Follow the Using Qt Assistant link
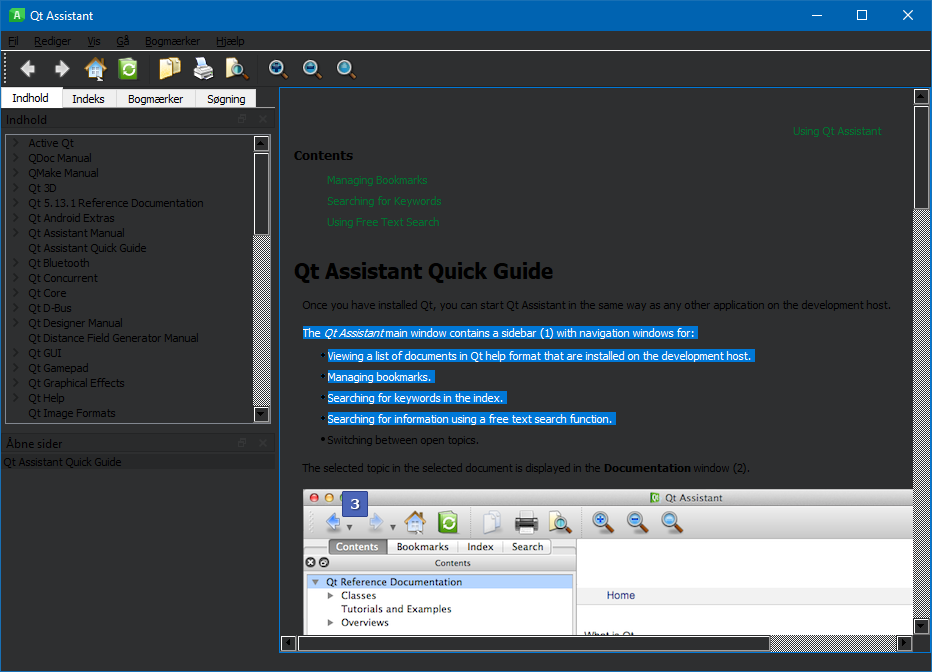The height and width of the screenshot is (672, 932). pyautogui.click(x=837, y=131)
